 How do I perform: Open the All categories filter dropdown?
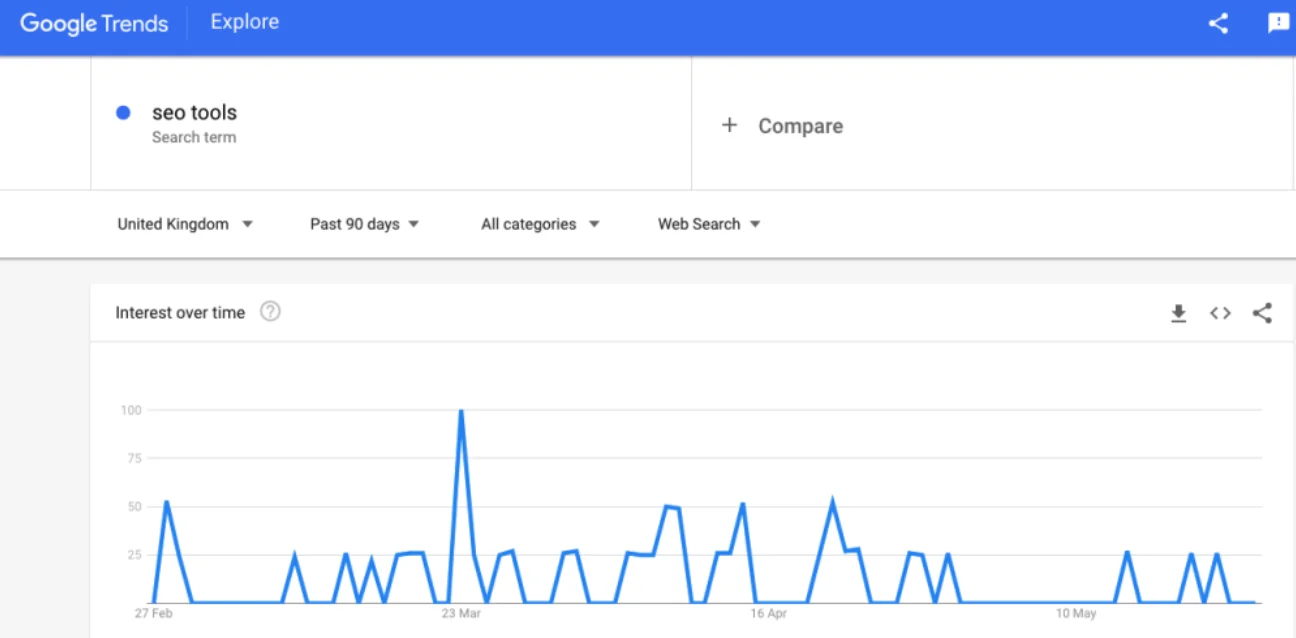point(539,224)
